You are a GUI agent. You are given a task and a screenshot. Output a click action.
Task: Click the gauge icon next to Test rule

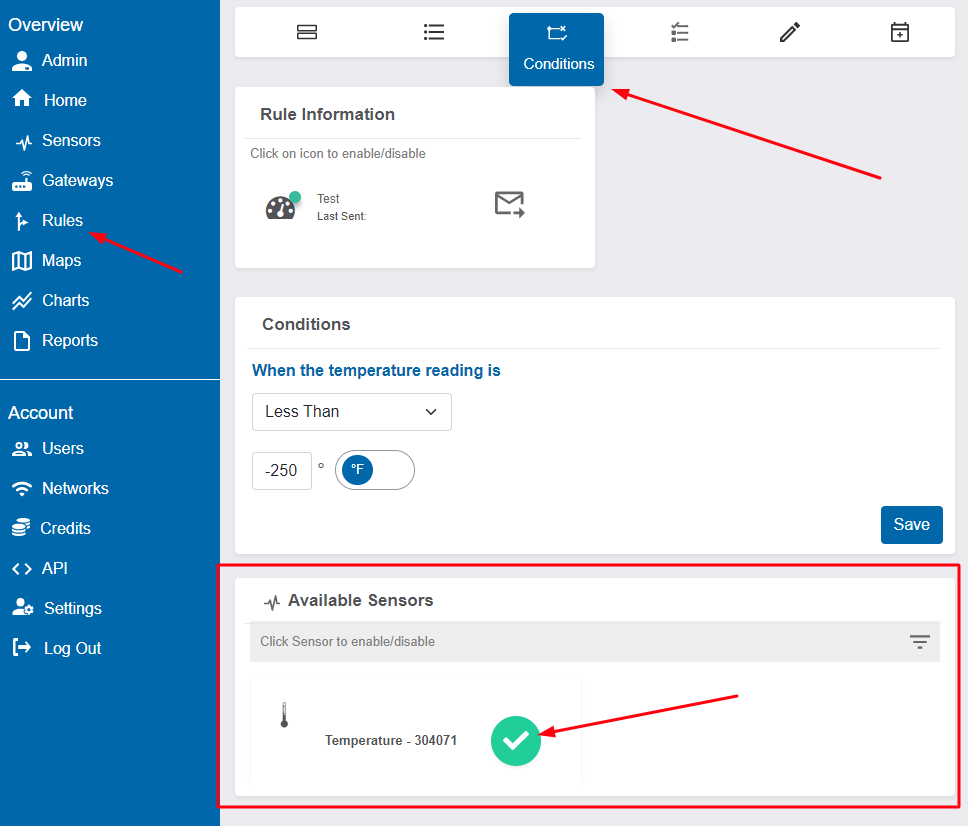click(281, 205)
